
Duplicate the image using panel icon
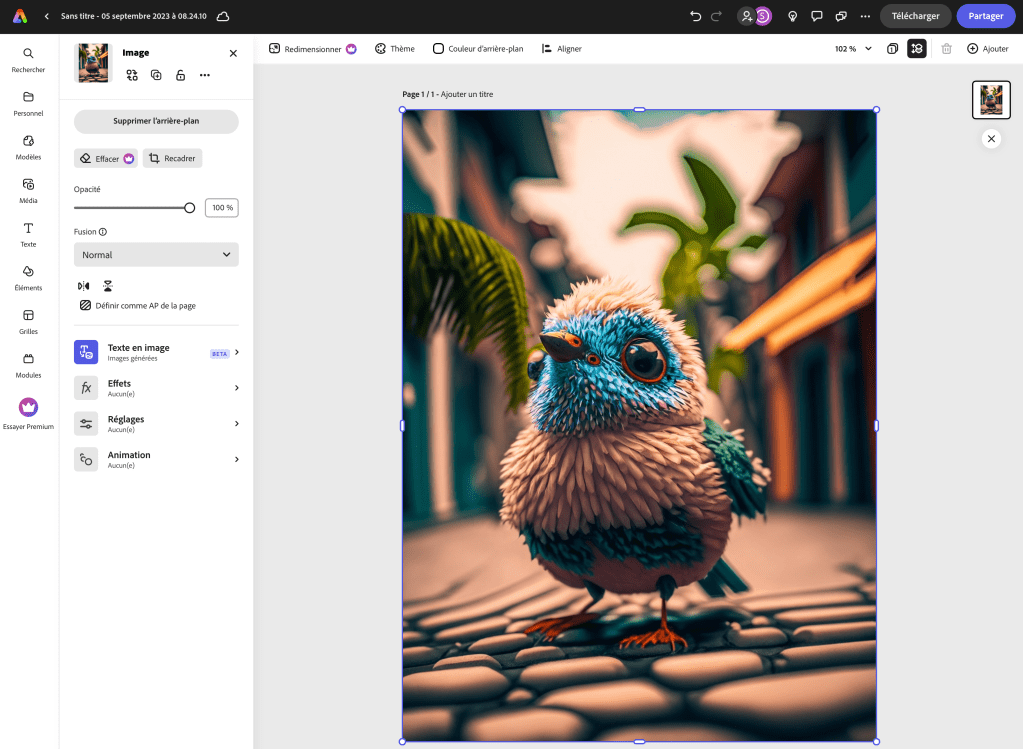[156, 75]
